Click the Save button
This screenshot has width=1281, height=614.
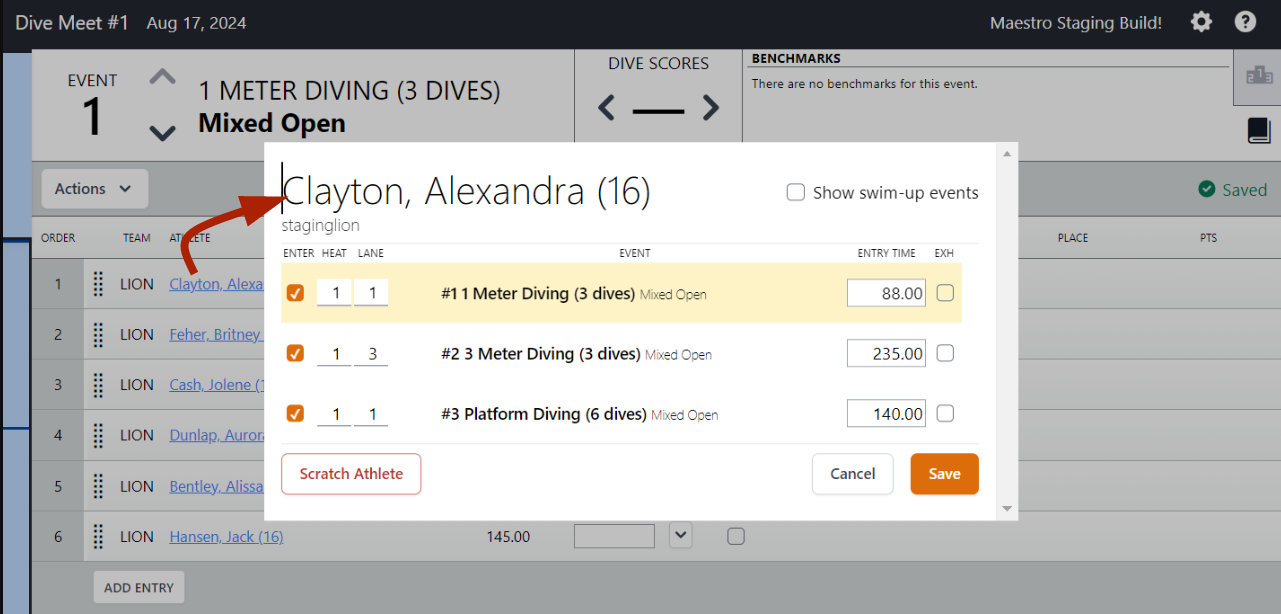coord(944,474)
